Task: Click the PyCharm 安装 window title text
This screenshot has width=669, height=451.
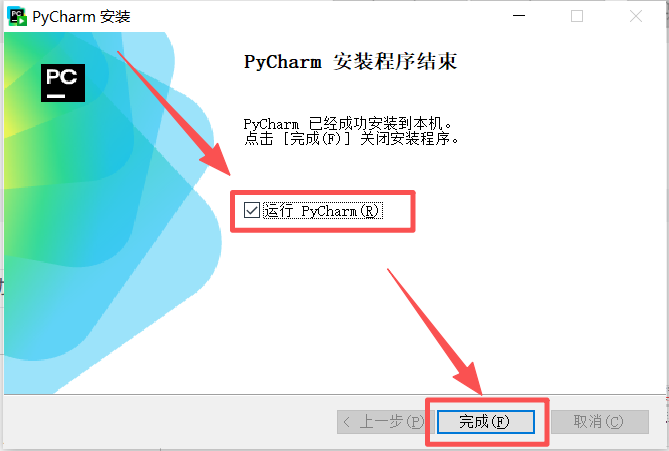Action: pyautogui.click(x=81, y=17)
